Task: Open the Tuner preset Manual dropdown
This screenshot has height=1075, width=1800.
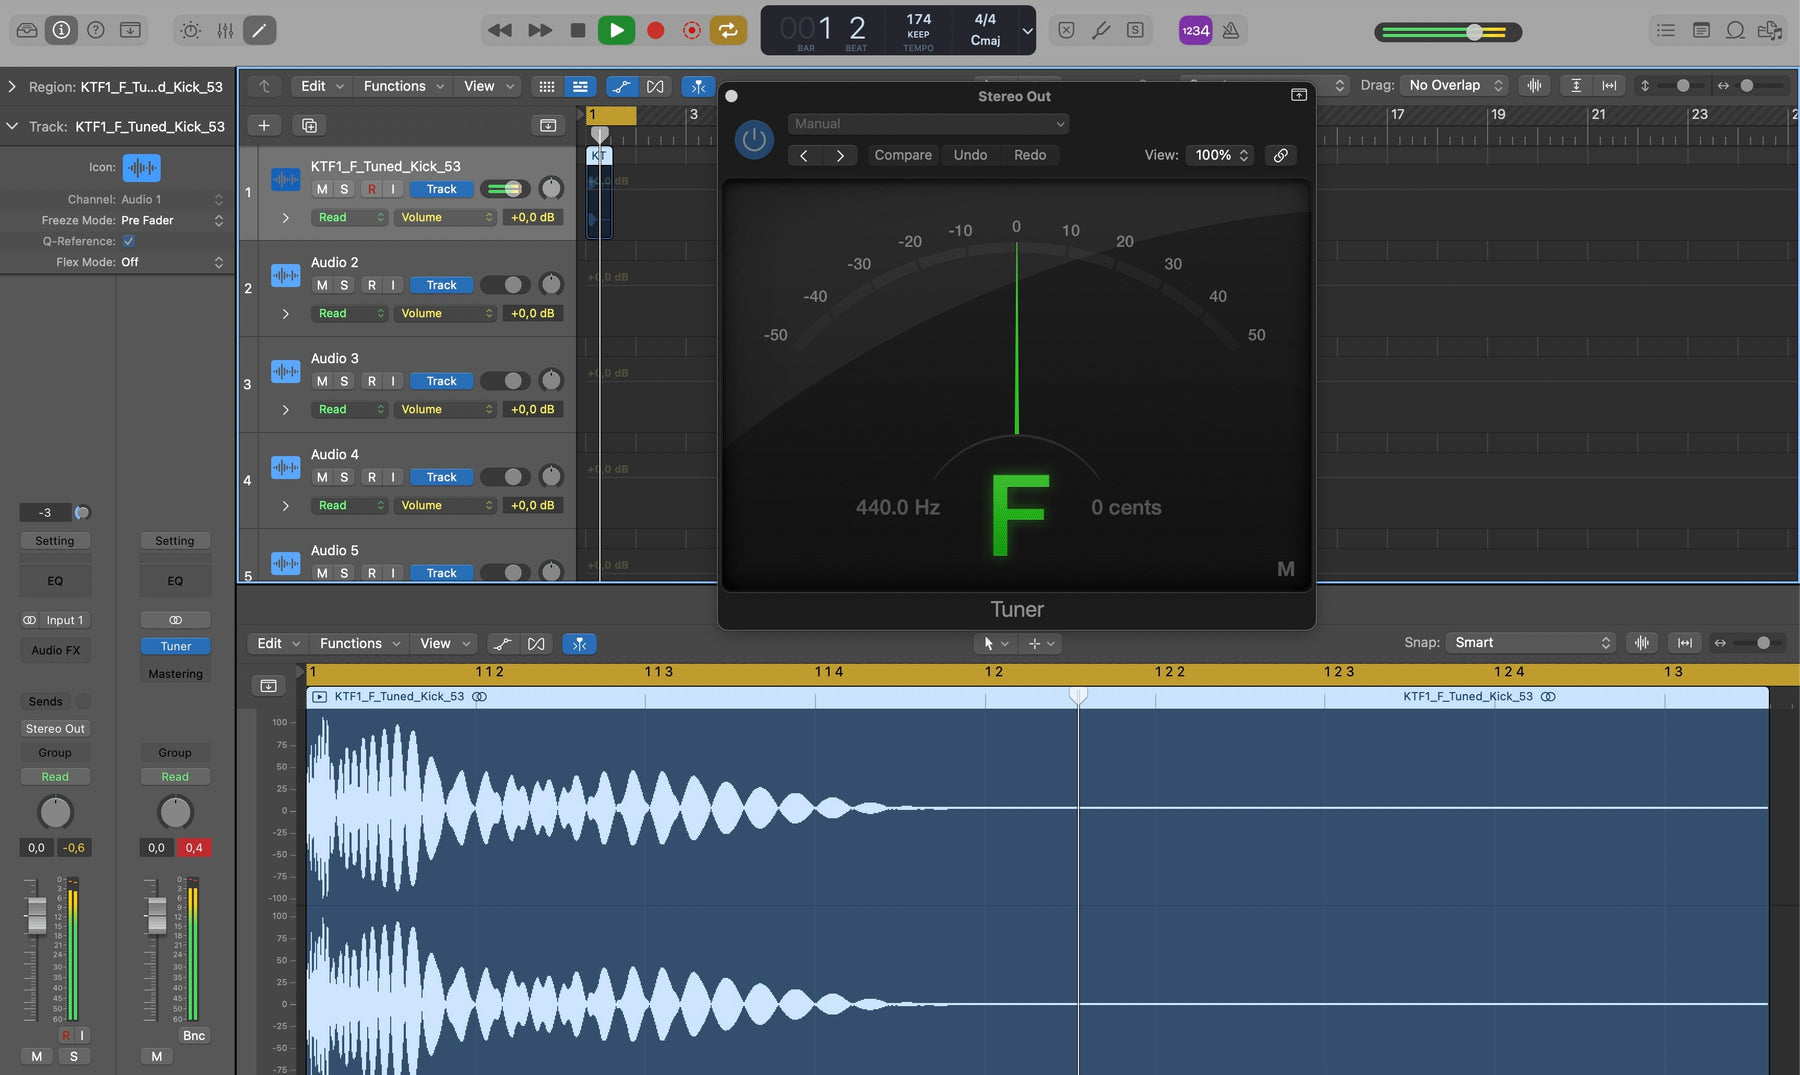Action: (929, 124)
